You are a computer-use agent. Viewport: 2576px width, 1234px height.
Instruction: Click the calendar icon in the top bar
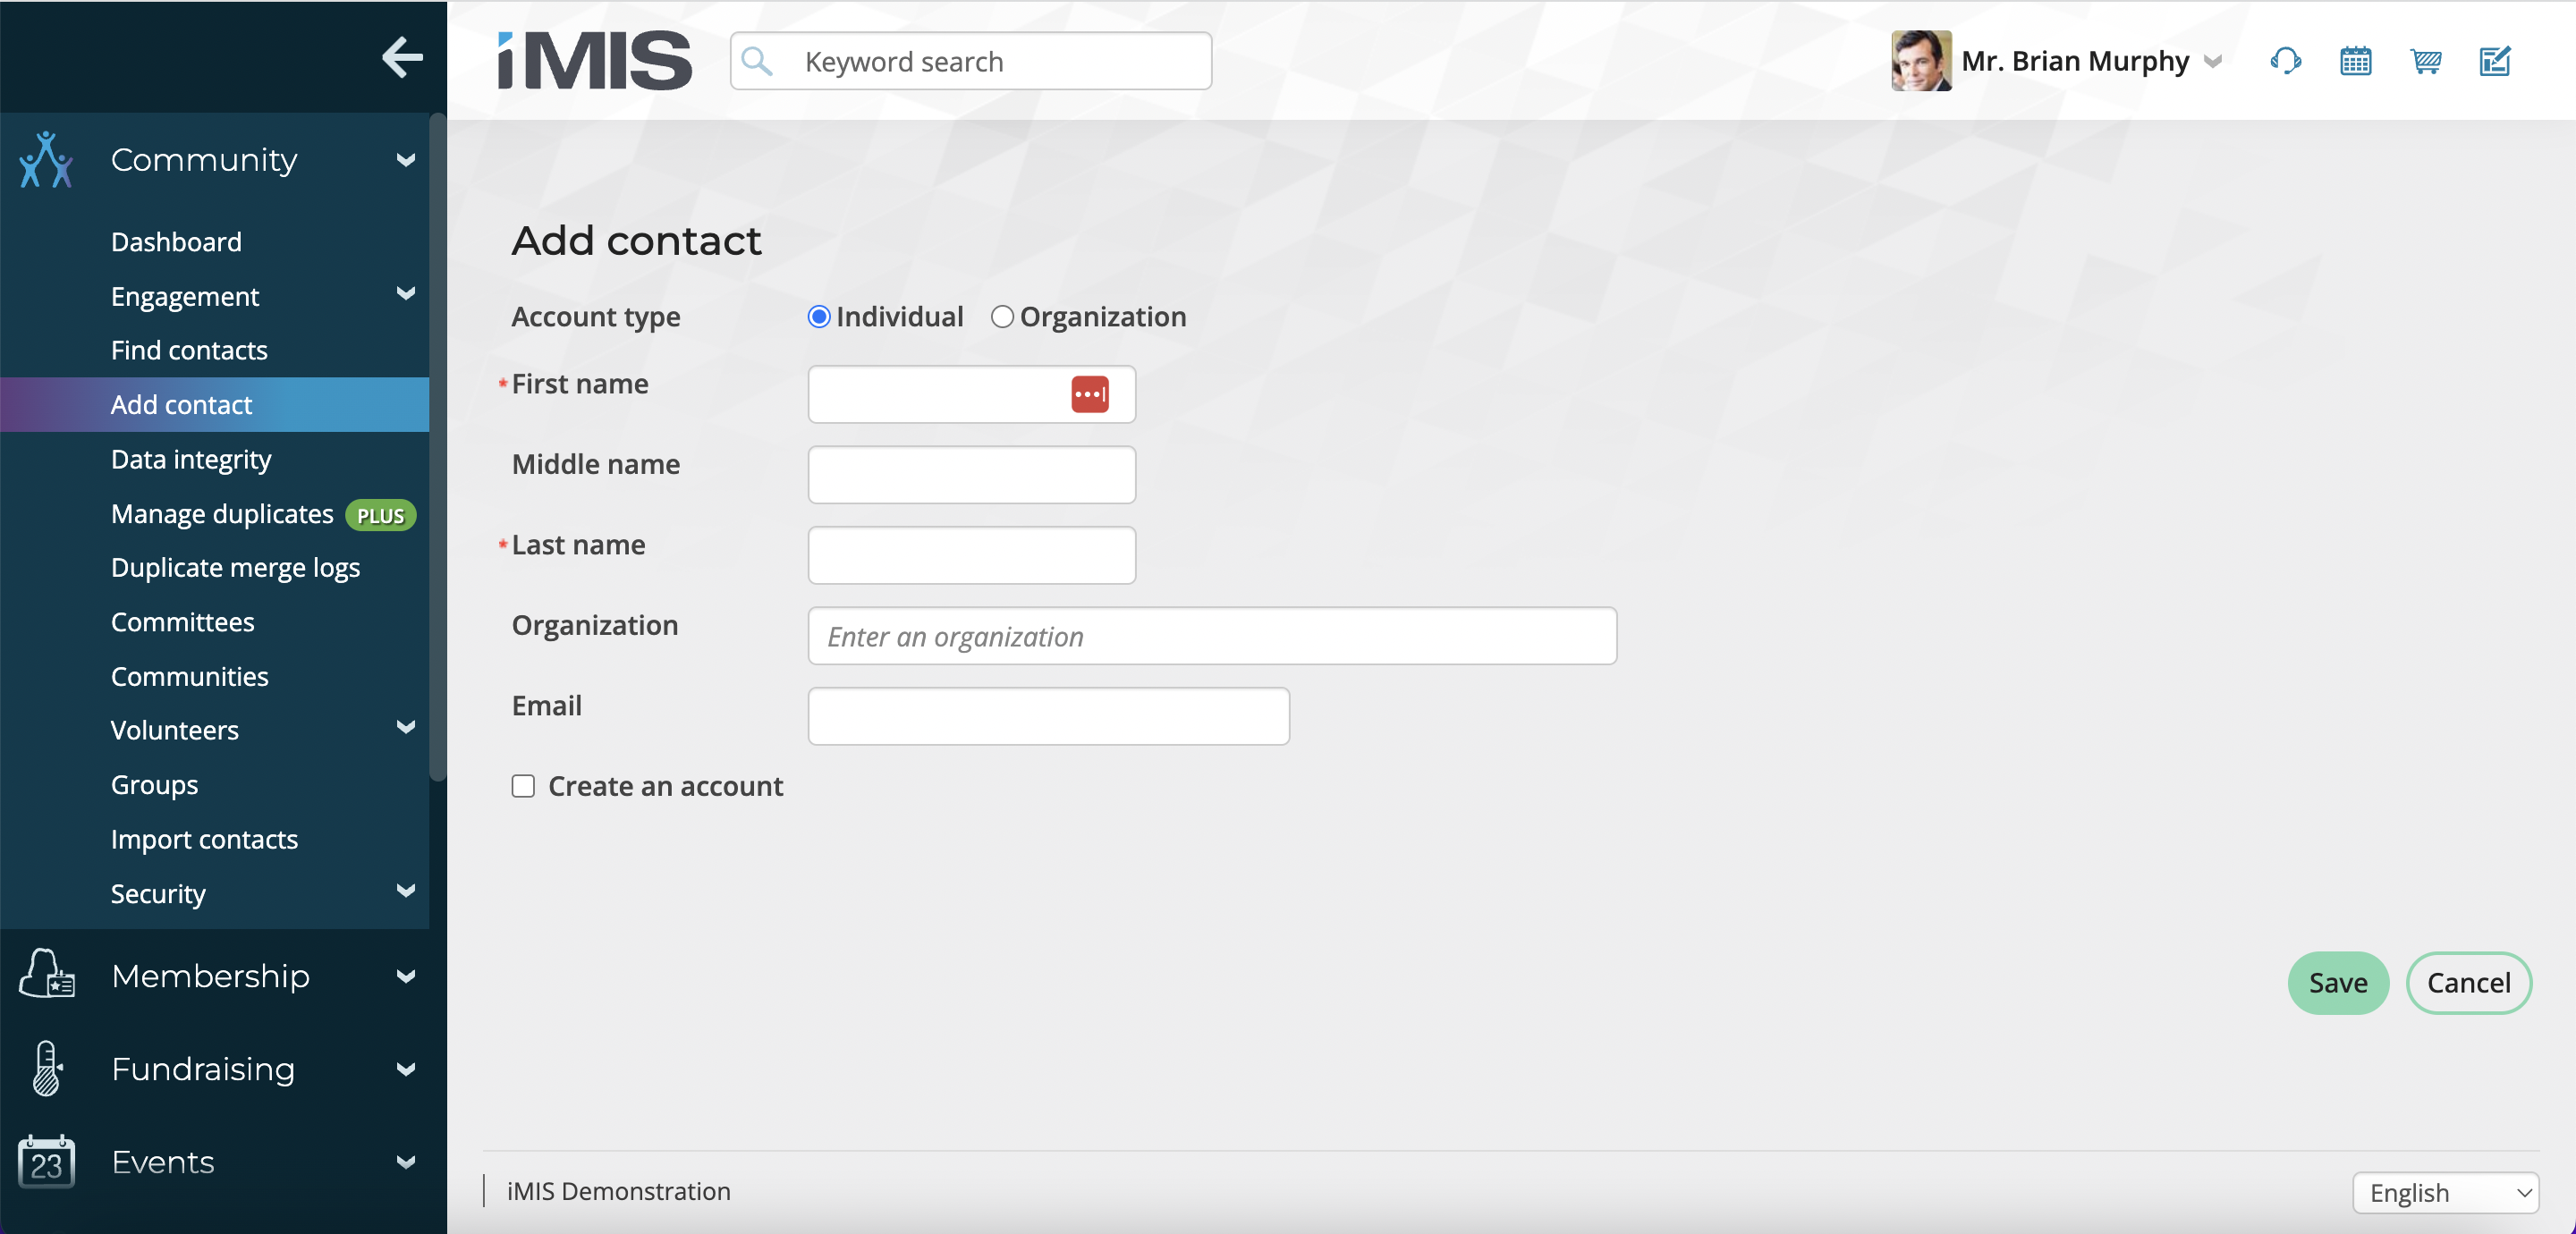pyautogui.click(x=2357, y=62)
